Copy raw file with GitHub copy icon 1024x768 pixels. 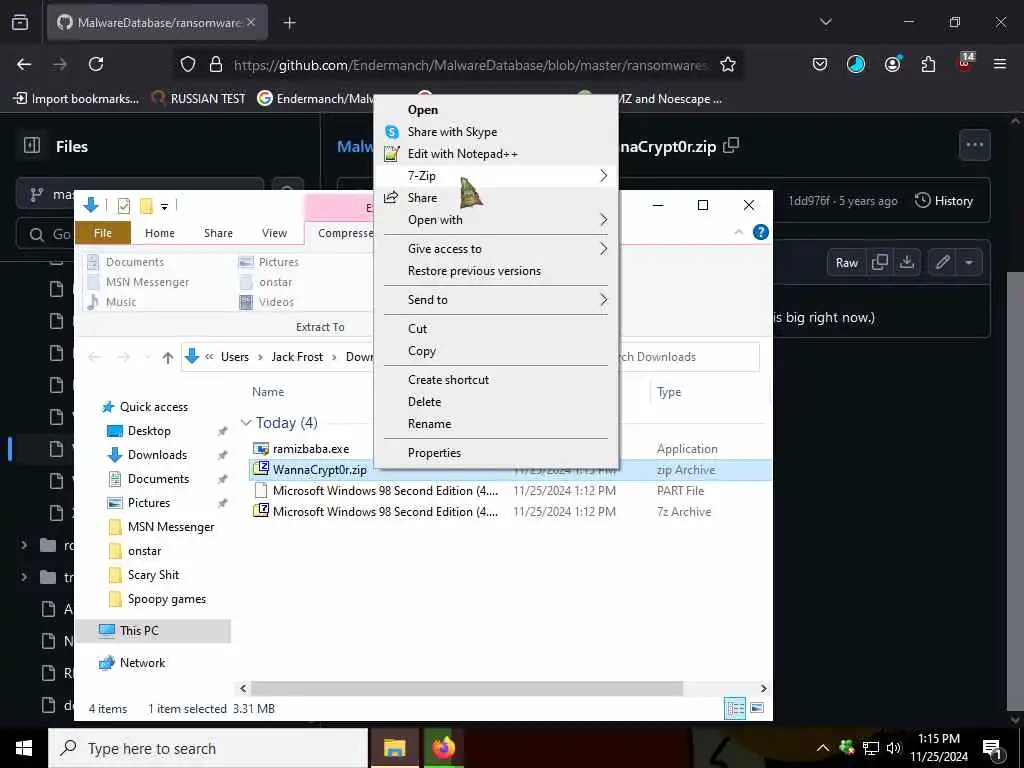[880, 263]
